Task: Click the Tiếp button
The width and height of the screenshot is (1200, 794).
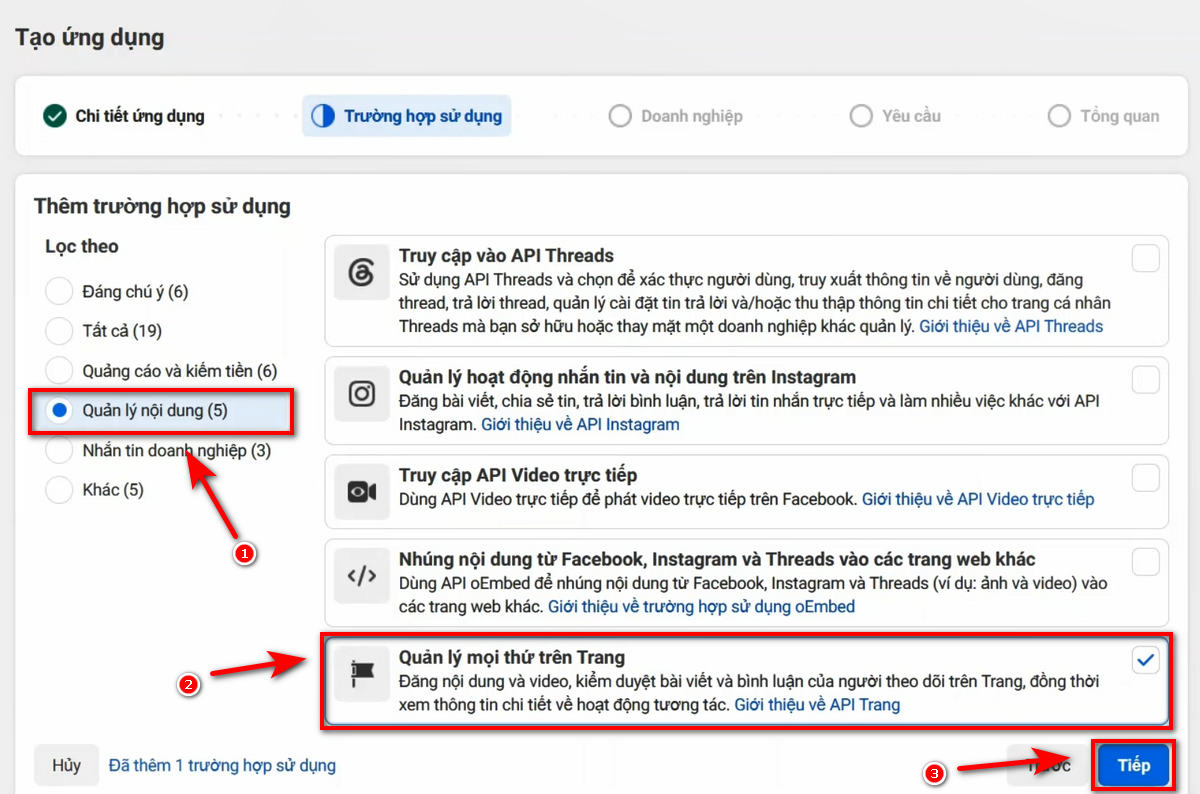Action: 1134,766
